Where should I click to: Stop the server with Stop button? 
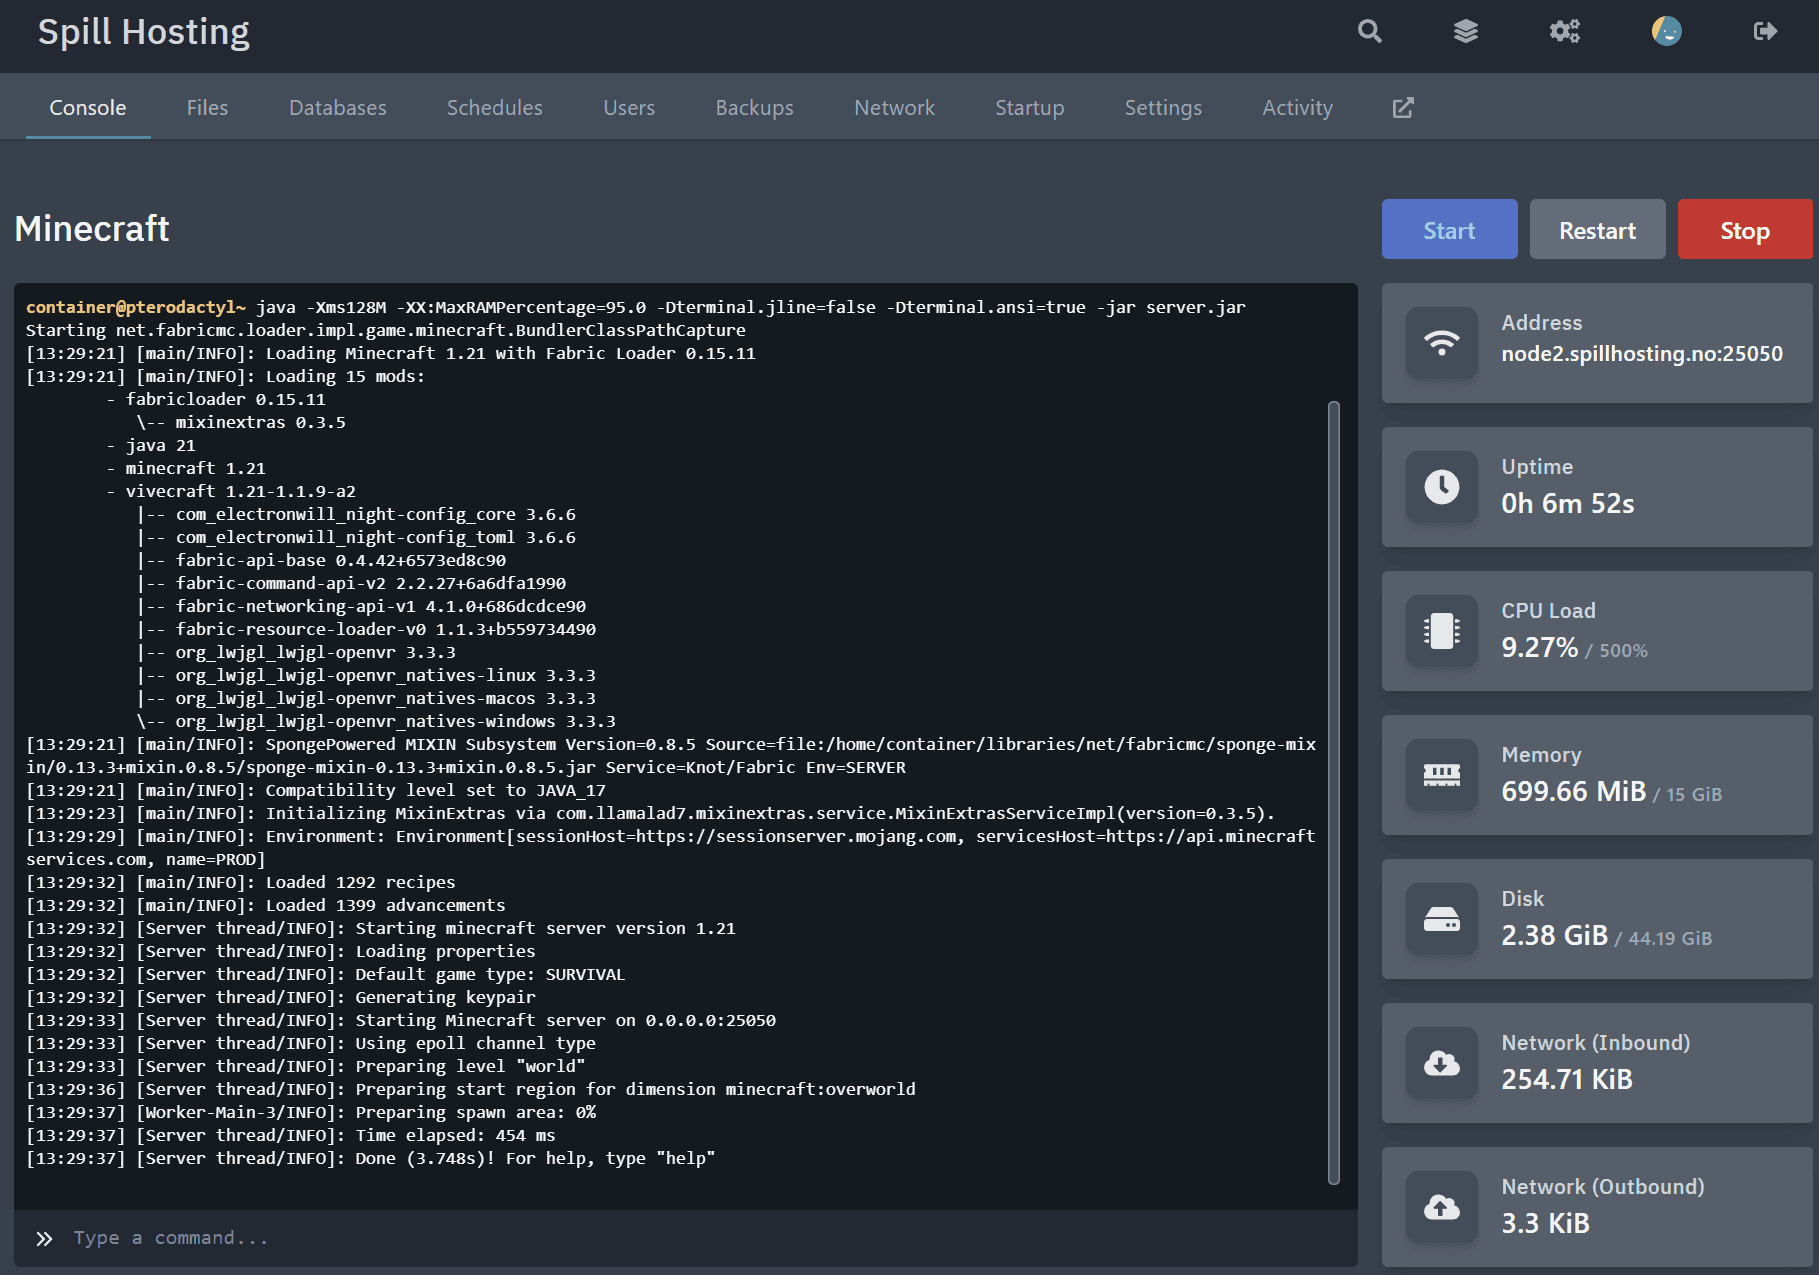tap(1744, 230)
